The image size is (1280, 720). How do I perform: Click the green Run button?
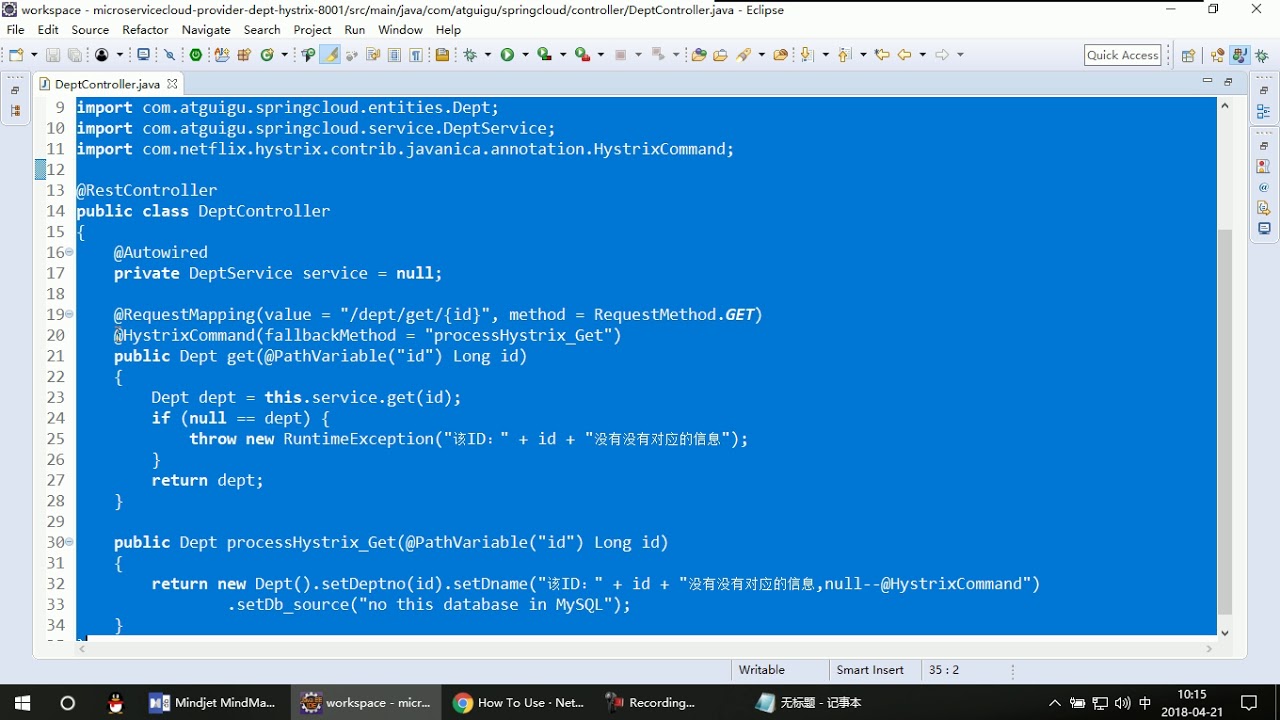point(507,55)
